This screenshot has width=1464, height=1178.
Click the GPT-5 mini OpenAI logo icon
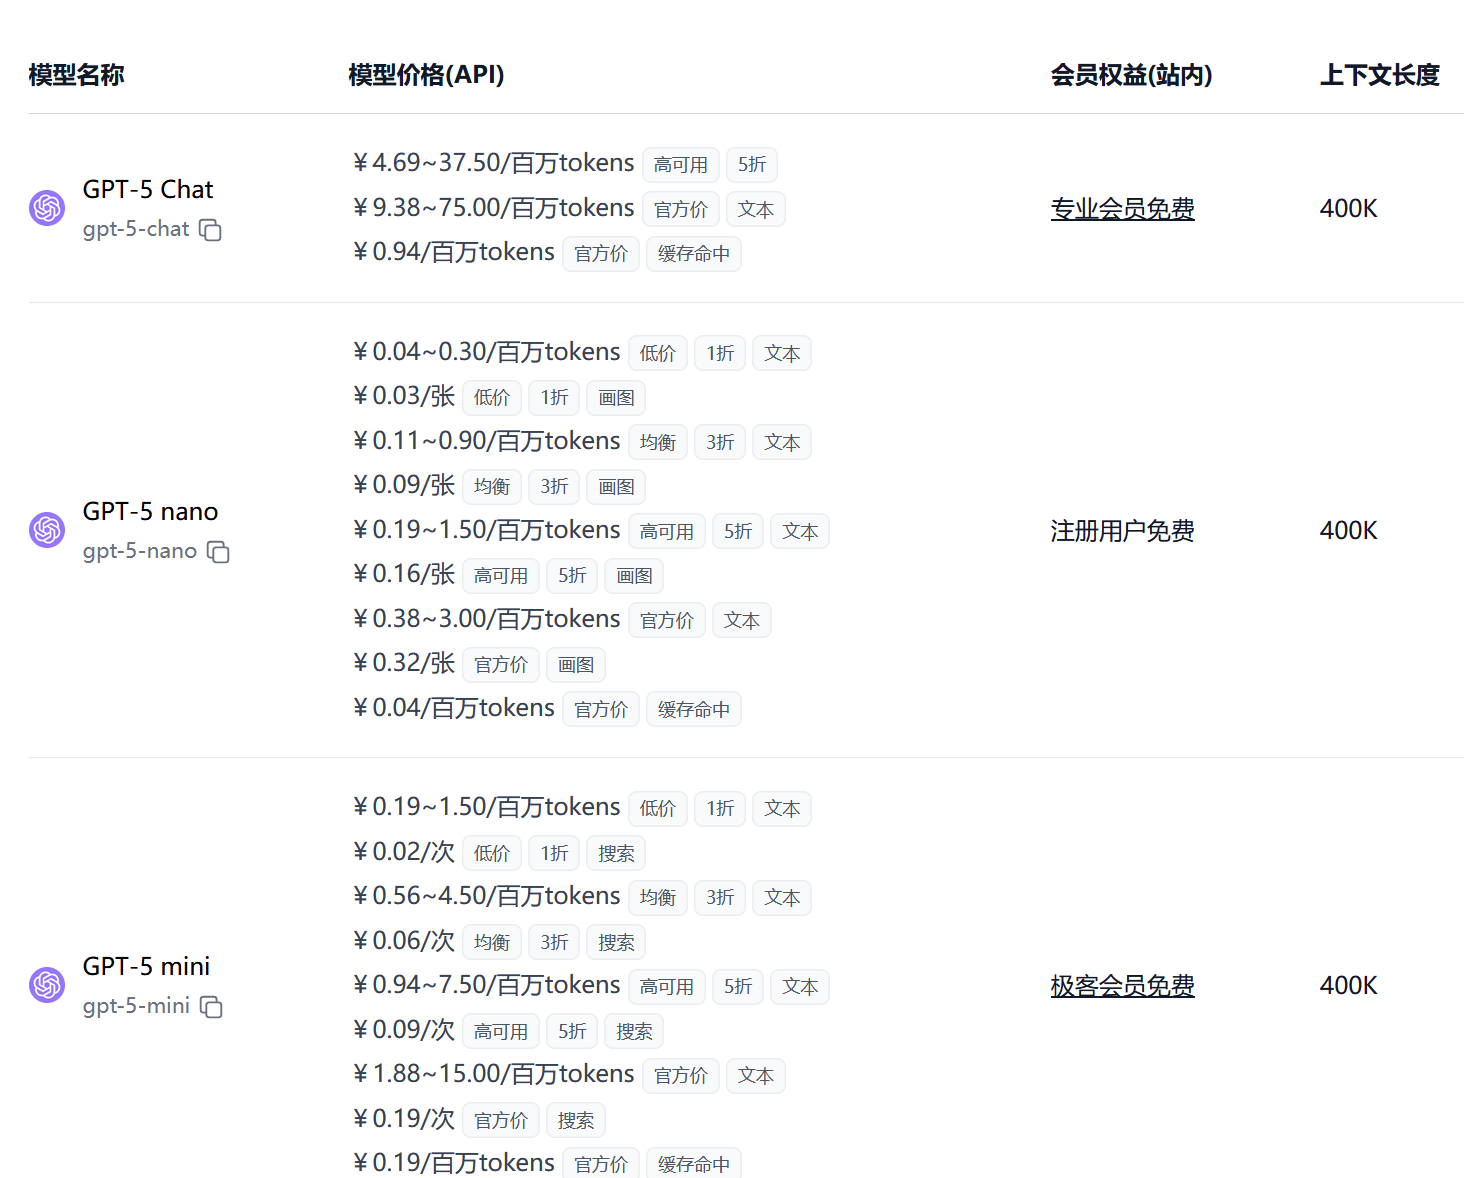pos(47,985)
